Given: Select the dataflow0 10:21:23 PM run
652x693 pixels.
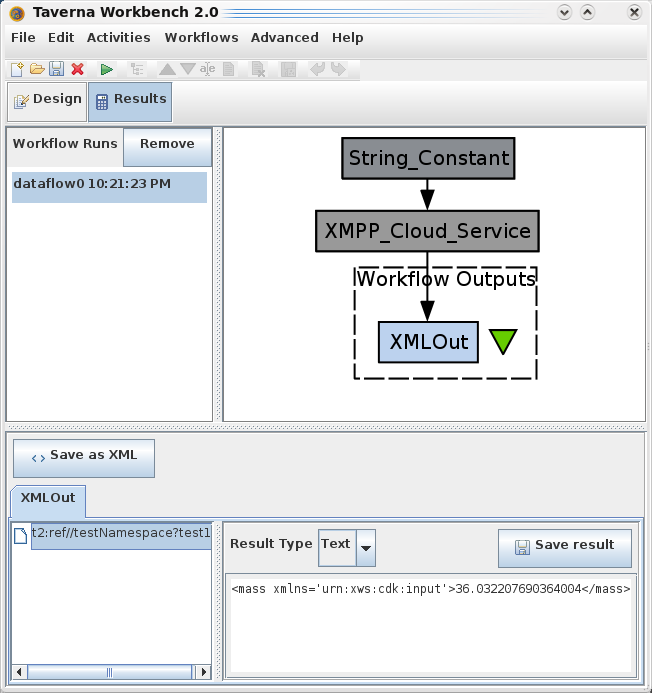Looking at the screenshot, I should point(109,185).
